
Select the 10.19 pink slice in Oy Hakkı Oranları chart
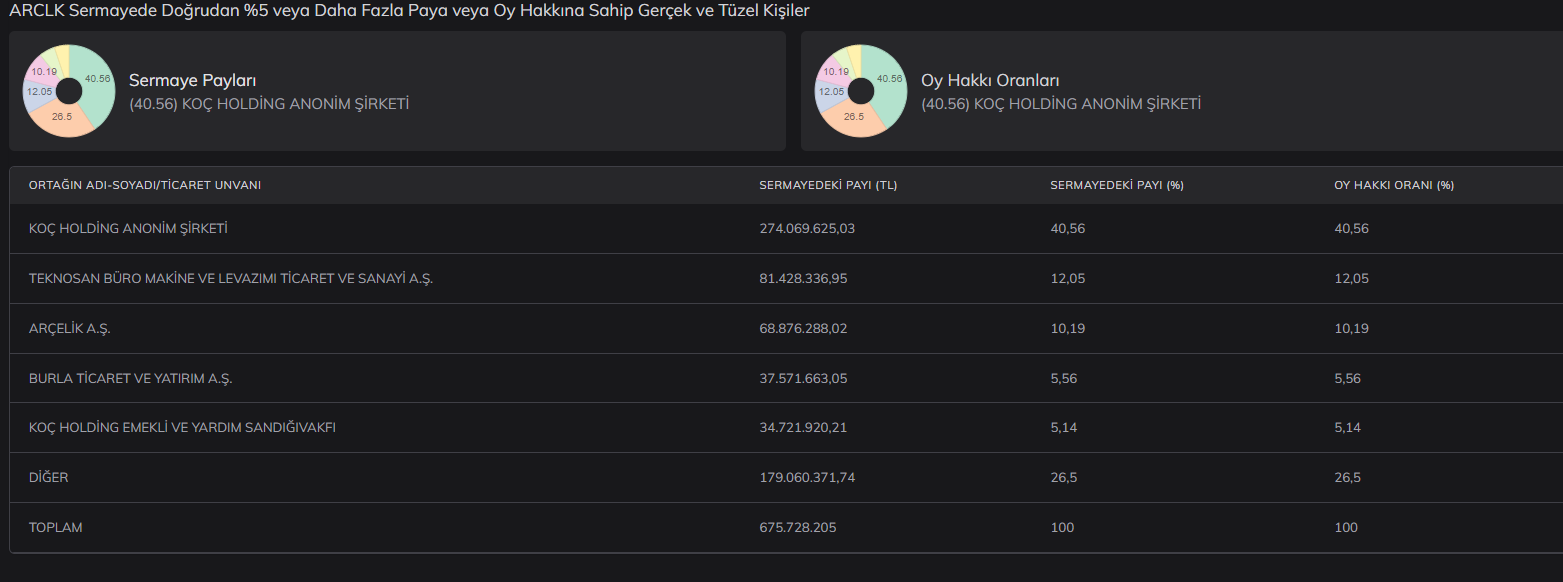[835, 70]
